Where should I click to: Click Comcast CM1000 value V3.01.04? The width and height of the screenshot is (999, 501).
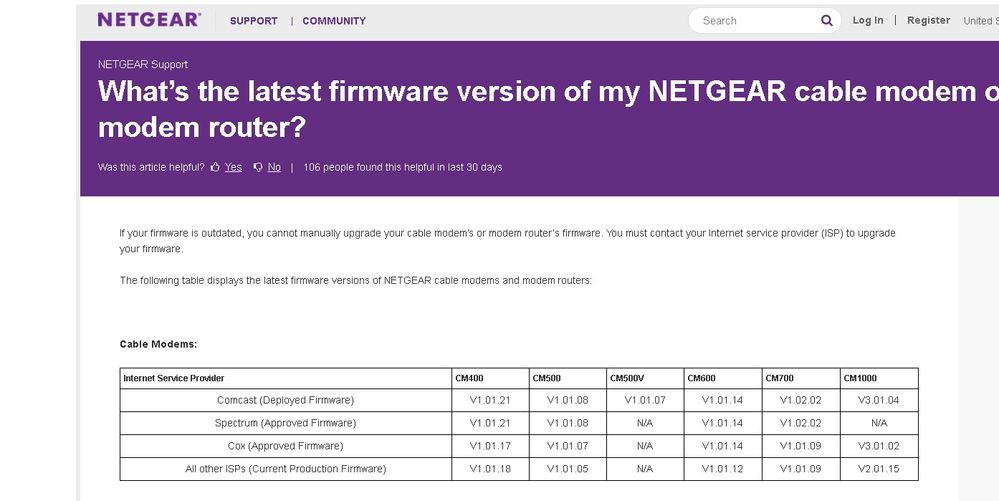879,400
